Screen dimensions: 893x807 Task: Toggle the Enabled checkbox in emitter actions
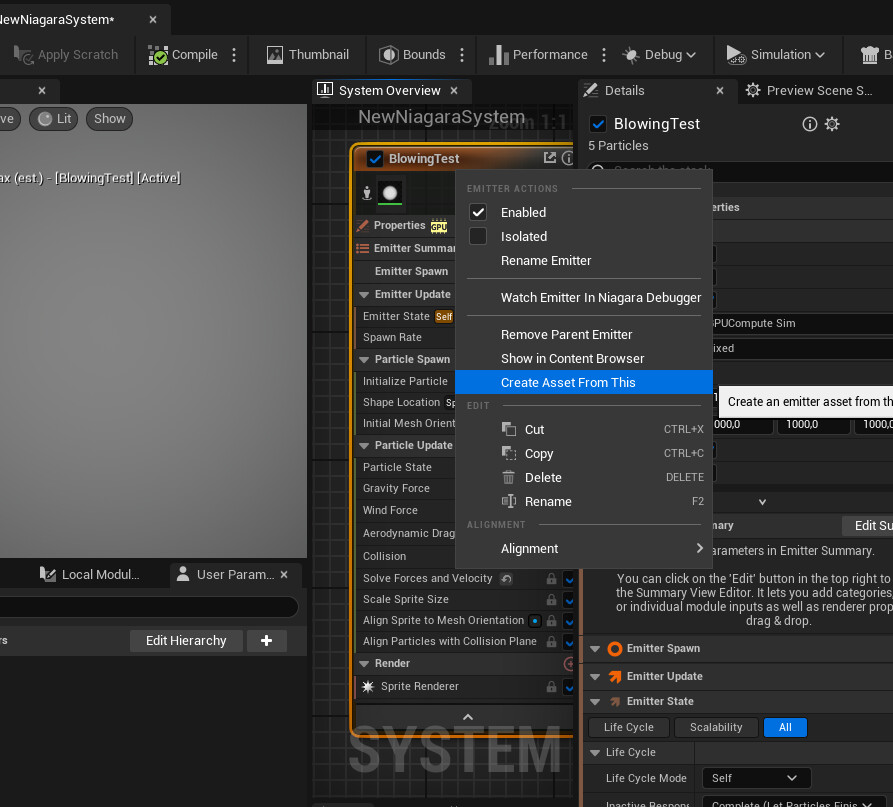tap(478, 212)
